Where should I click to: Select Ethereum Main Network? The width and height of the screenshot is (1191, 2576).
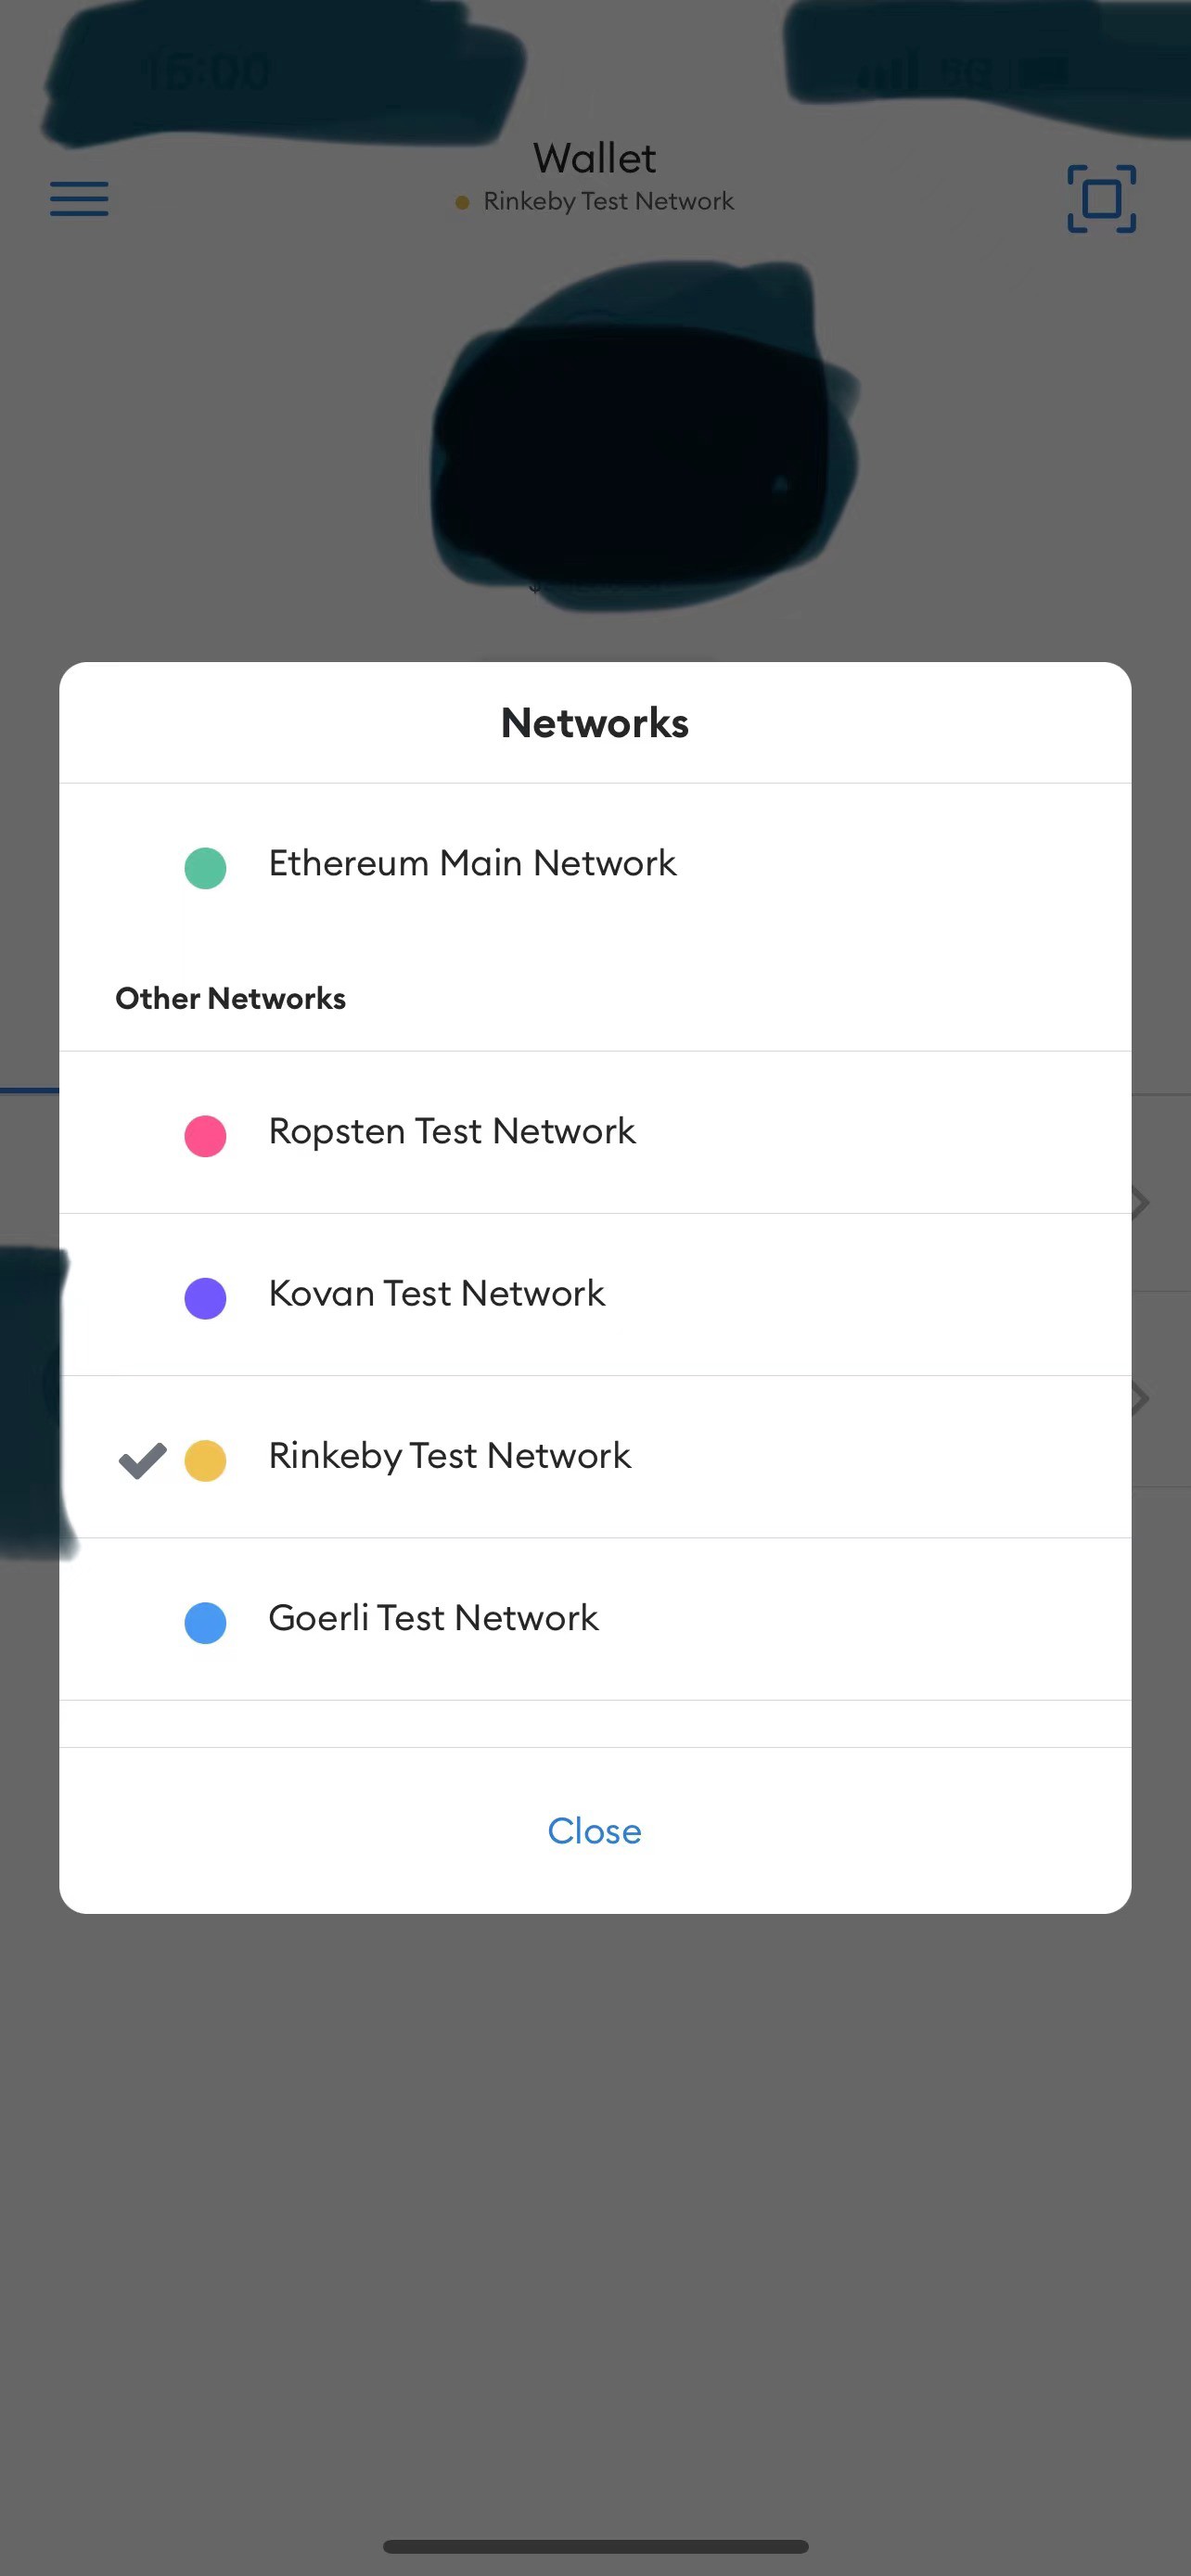click(595, 865)
